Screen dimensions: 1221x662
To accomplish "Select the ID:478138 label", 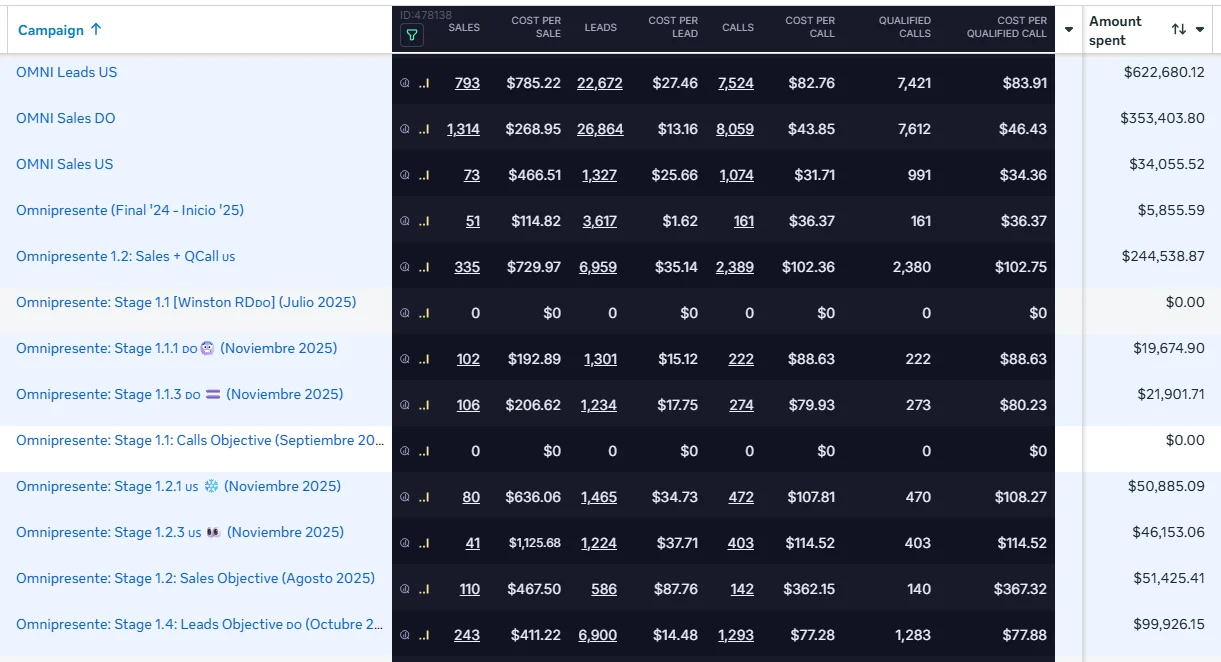I will pyautogui.click(x=426, y=15).
